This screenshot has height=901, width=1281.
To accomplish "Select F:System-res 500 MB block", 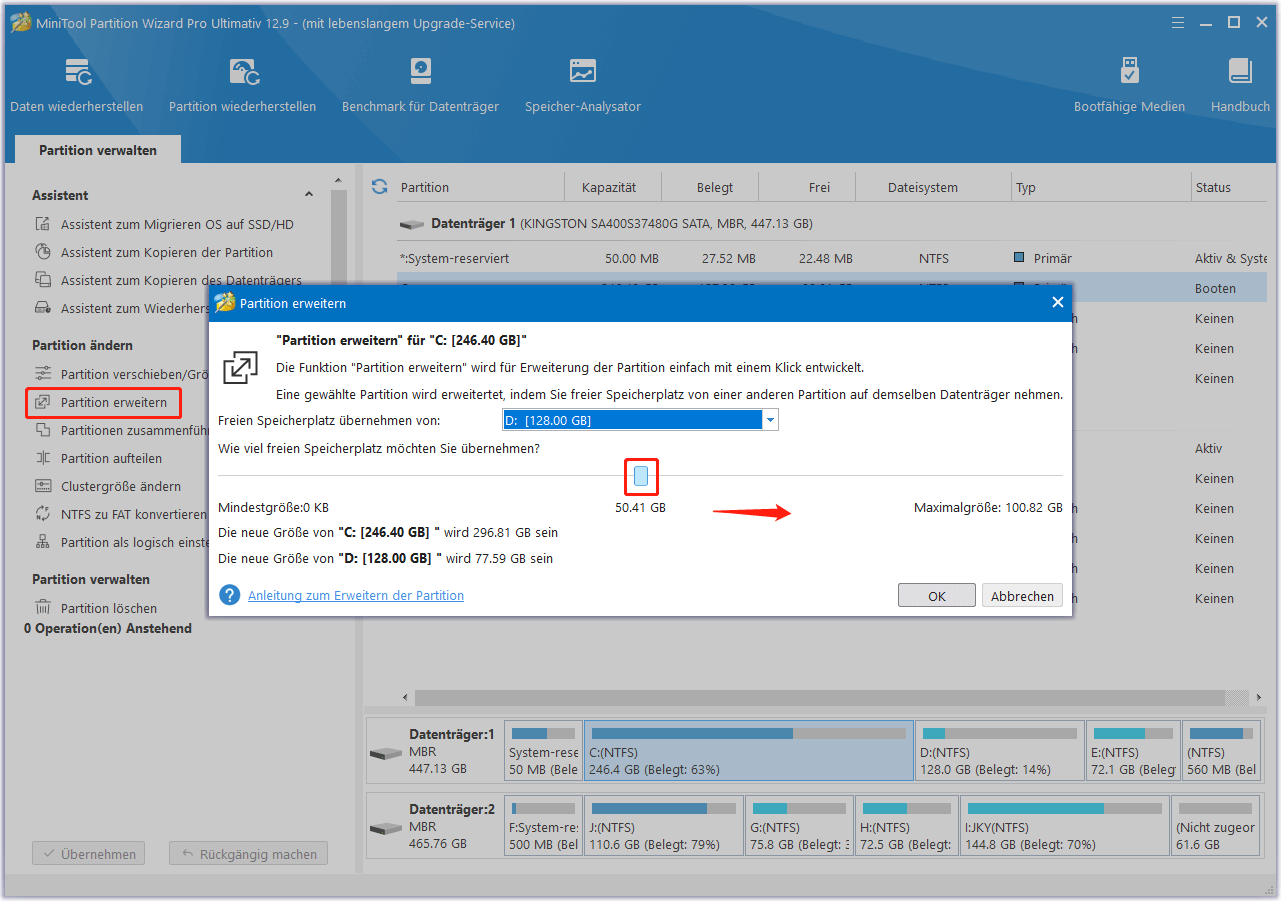I will (x=543, y=826).
